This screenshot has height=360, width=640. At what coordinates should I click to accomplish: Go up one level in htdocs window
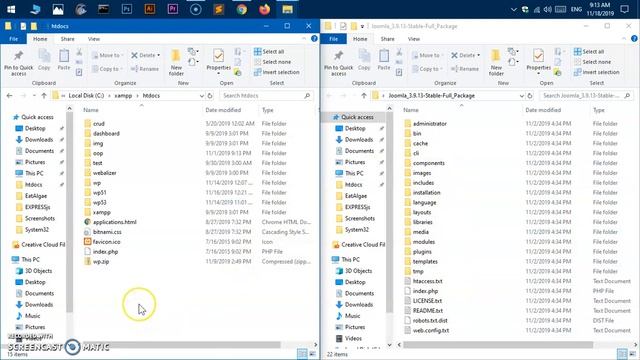click(x=44, y=96)
